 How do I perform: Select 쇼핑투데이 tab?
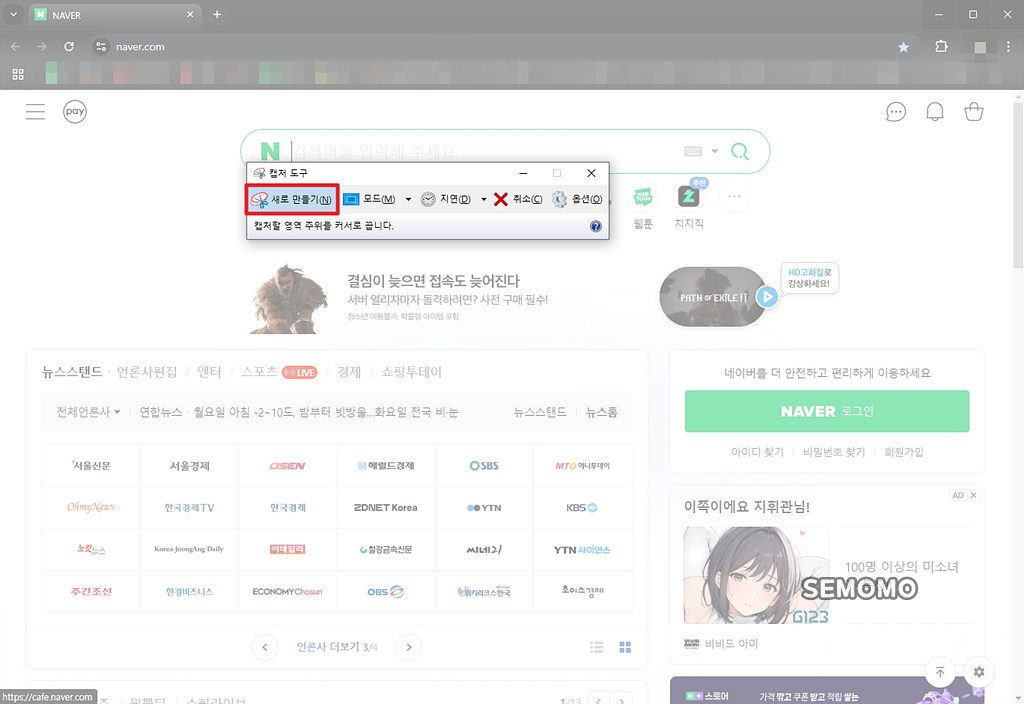pos(411,372)
